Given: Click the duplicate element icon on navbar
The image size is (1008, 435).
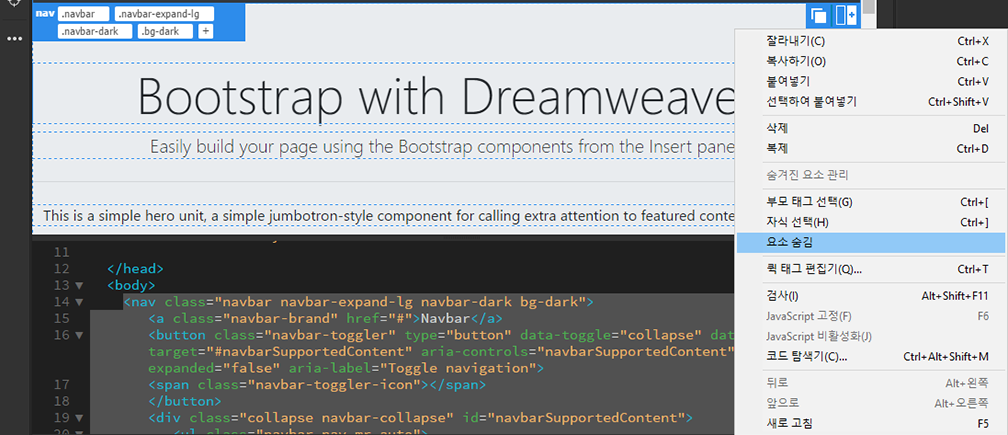Looking at the screenshot, I should [x=819, y=16].
